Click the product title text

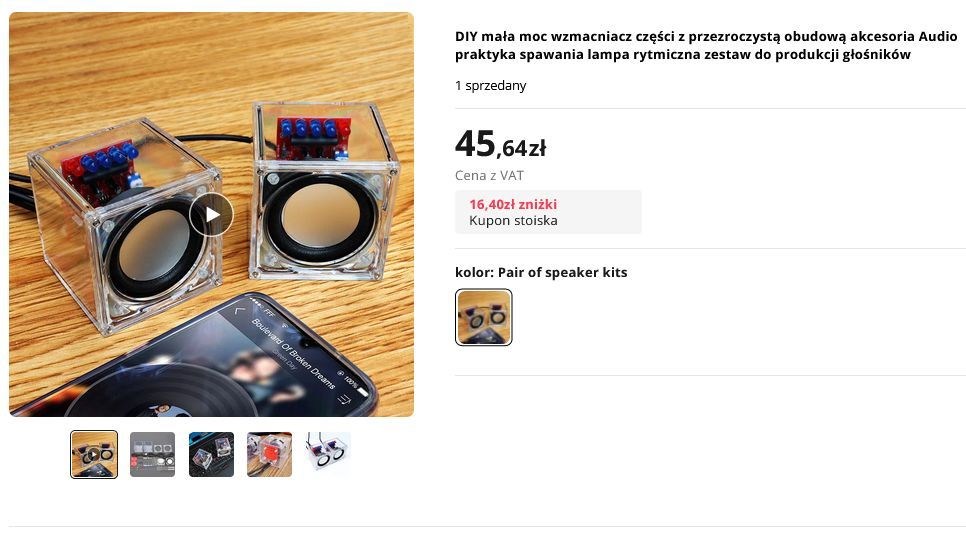coord(705,46)
